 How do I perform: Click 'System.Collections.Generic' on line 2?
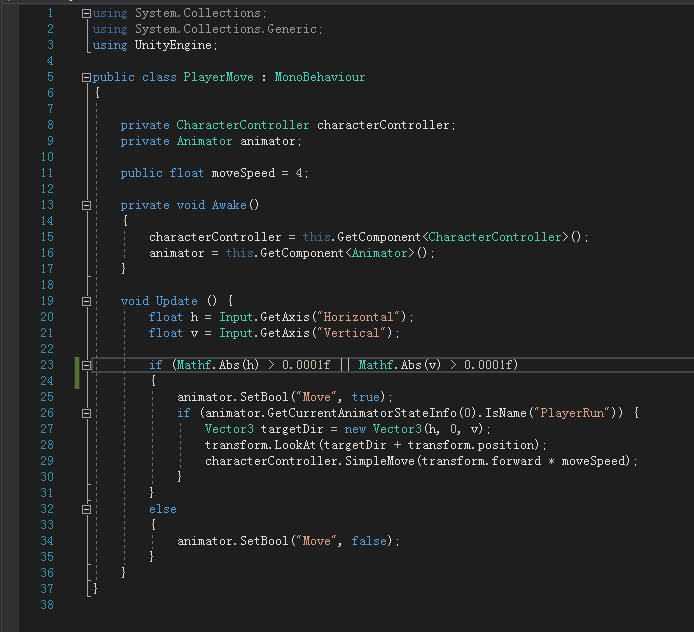point(226,29)
